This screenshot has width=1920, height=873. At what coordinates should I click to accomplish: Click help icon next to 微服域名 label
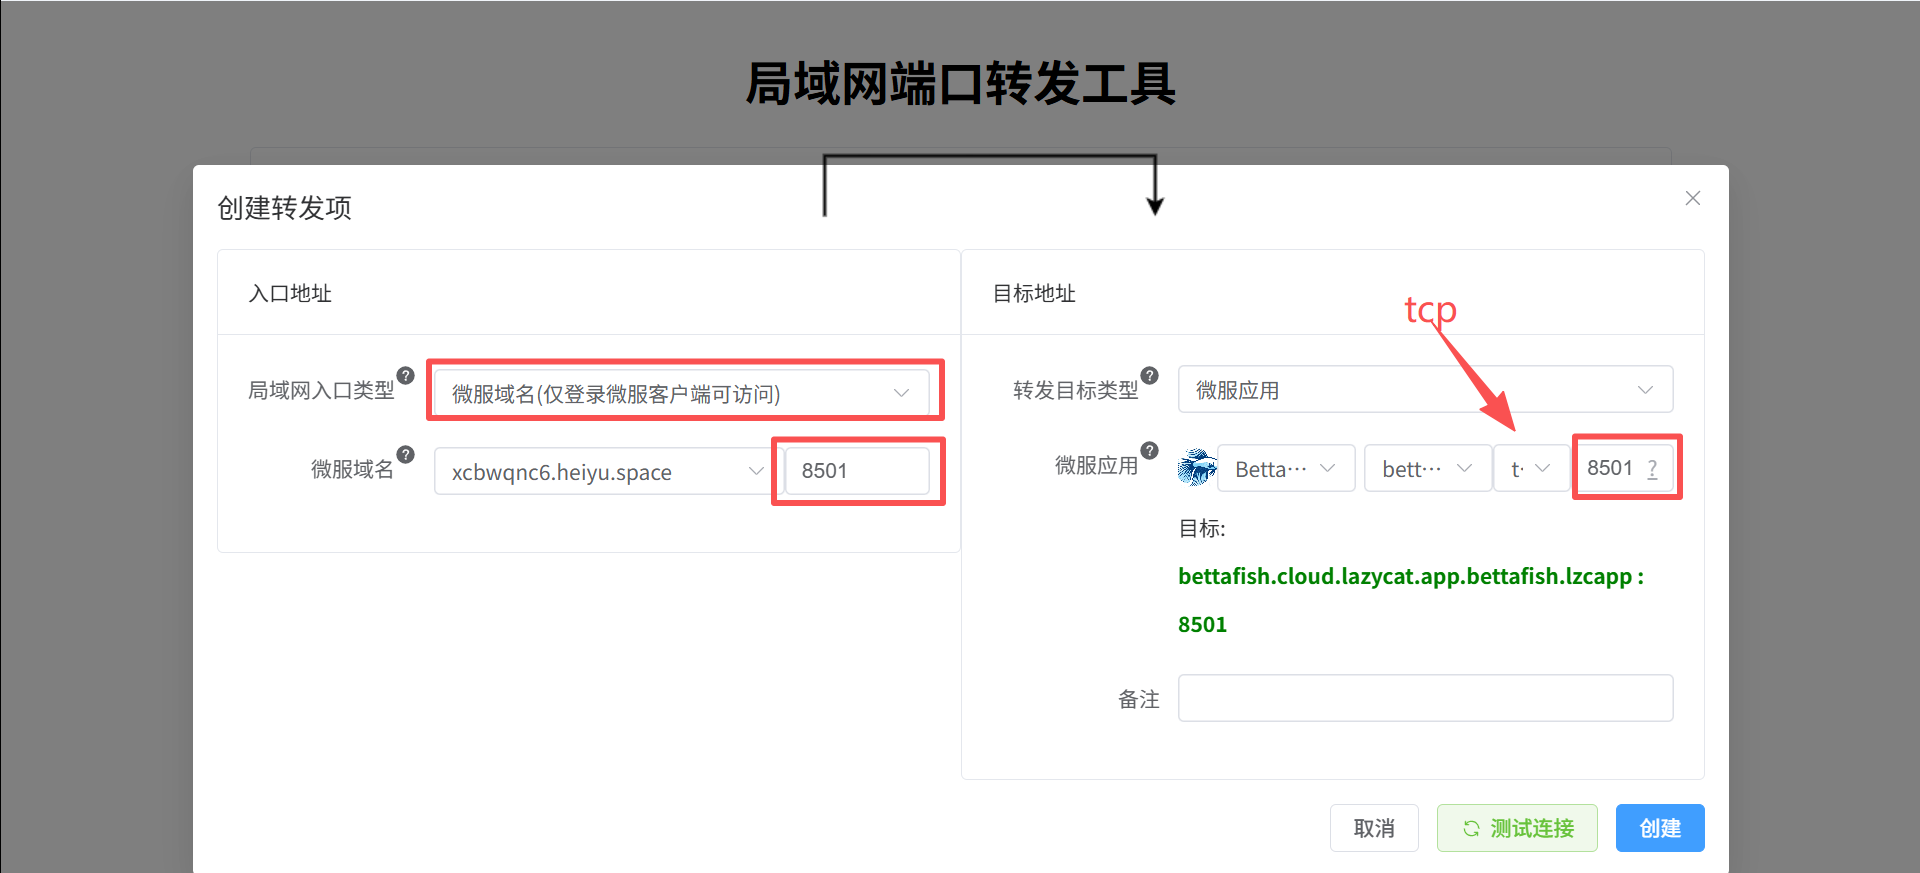pos(405,455)
